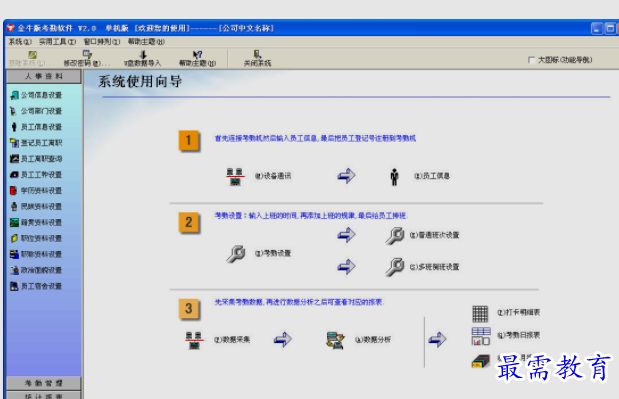The image size is (619, 399).
Task: Open the 帮助主题 menu in menu bar
Action: pyautogui.click(x=146, y=41)
